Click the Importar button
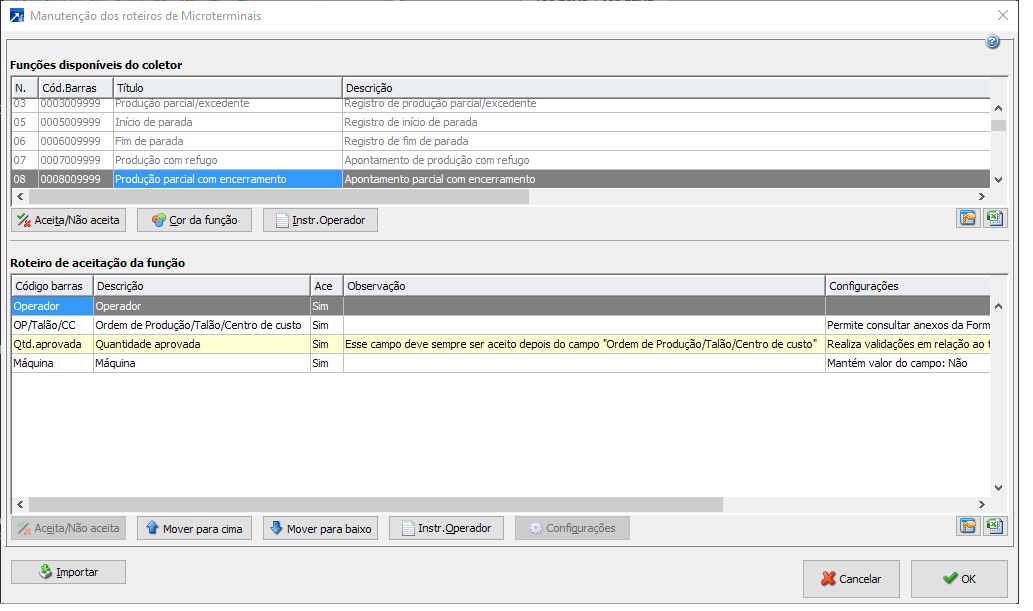Image resolution: width=1033 pixels, height=611 pixels. tap(68, 572)
